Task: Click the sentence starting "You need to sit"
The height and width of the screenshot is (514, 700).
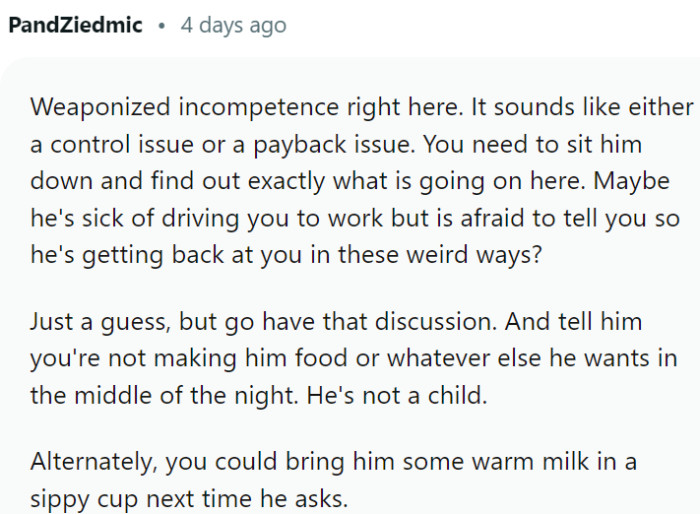Action: click(530, 144)
